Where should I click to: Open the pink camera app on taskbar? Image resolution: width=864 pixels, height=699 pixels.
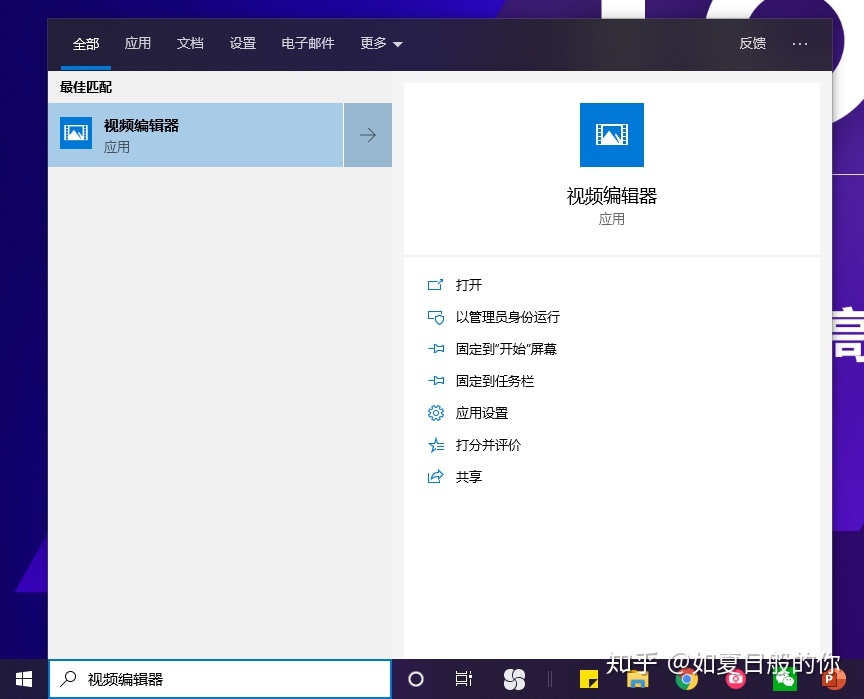click(x=735, y=680)
